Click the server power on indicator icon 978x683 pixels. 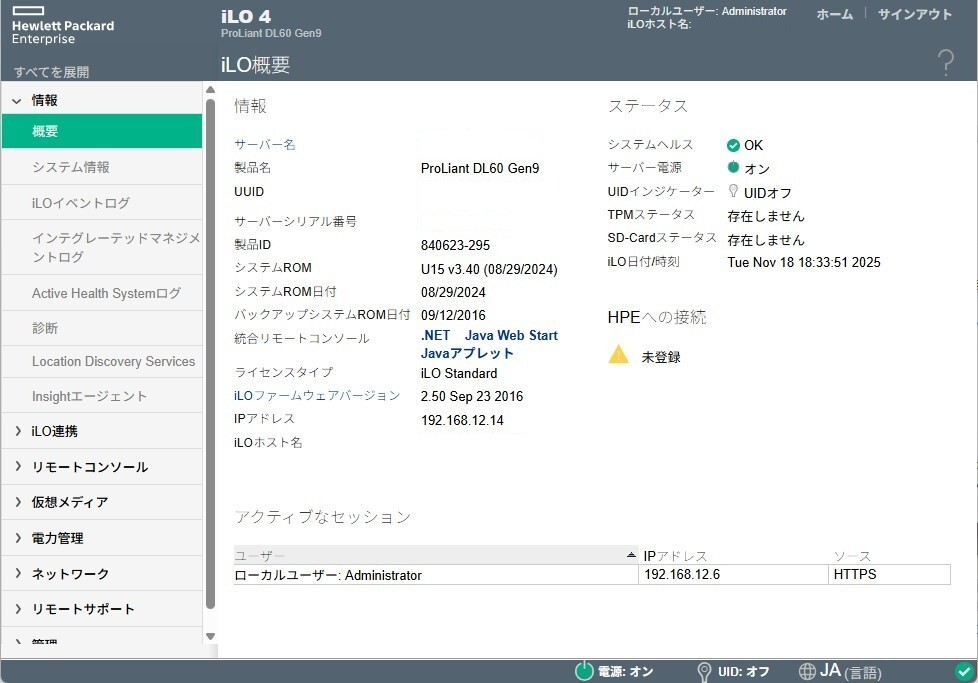point(733,168)
